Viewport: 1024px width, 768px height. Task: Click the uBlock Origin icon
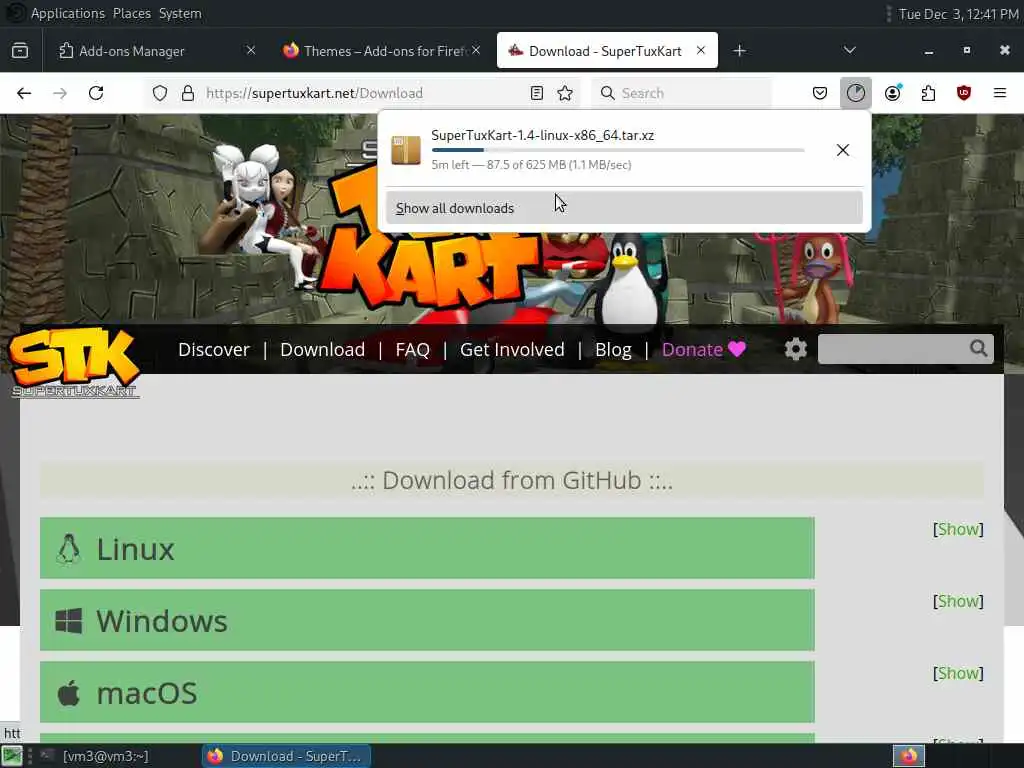coord(964,93)
